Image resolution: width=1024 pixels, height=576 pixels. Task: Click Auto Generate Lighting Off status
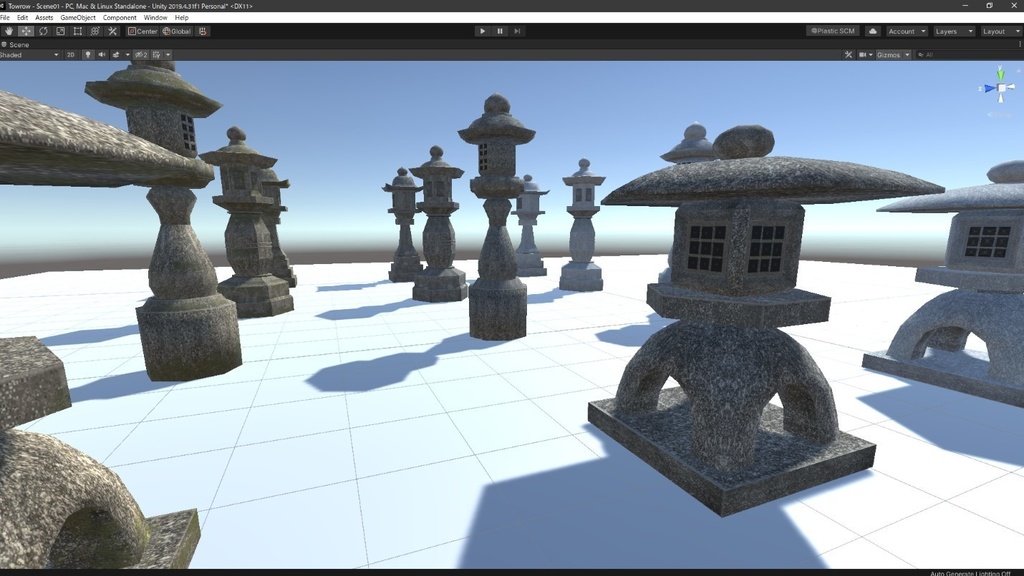pyautogui.click(x=970, y=573)
